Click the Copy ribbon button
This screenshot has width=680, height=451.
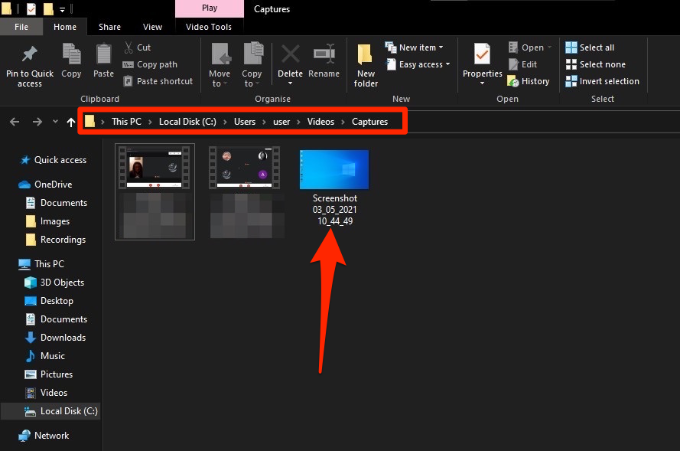(71, 61)
